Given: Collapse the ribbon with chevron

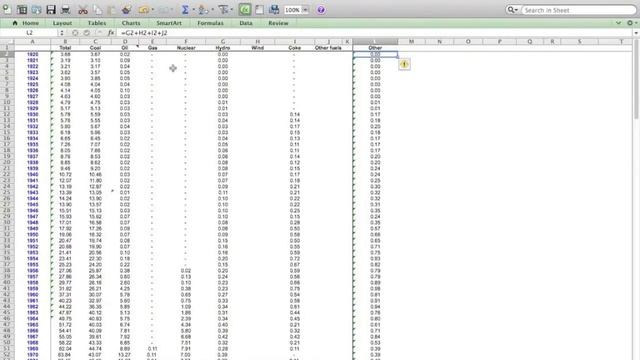Looking at the screenshot, I should tap(618, 23).
